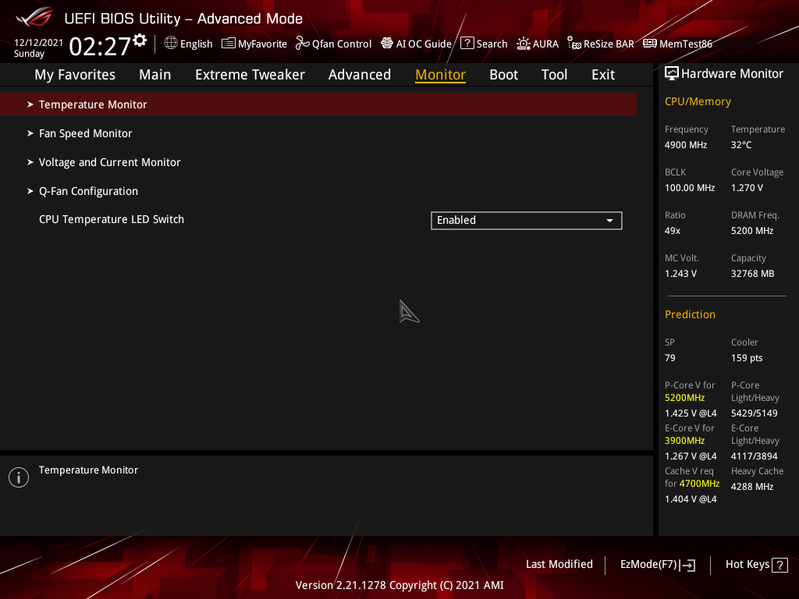Click the 02:27 clock time
799x599 pixels.
(100, 46)
